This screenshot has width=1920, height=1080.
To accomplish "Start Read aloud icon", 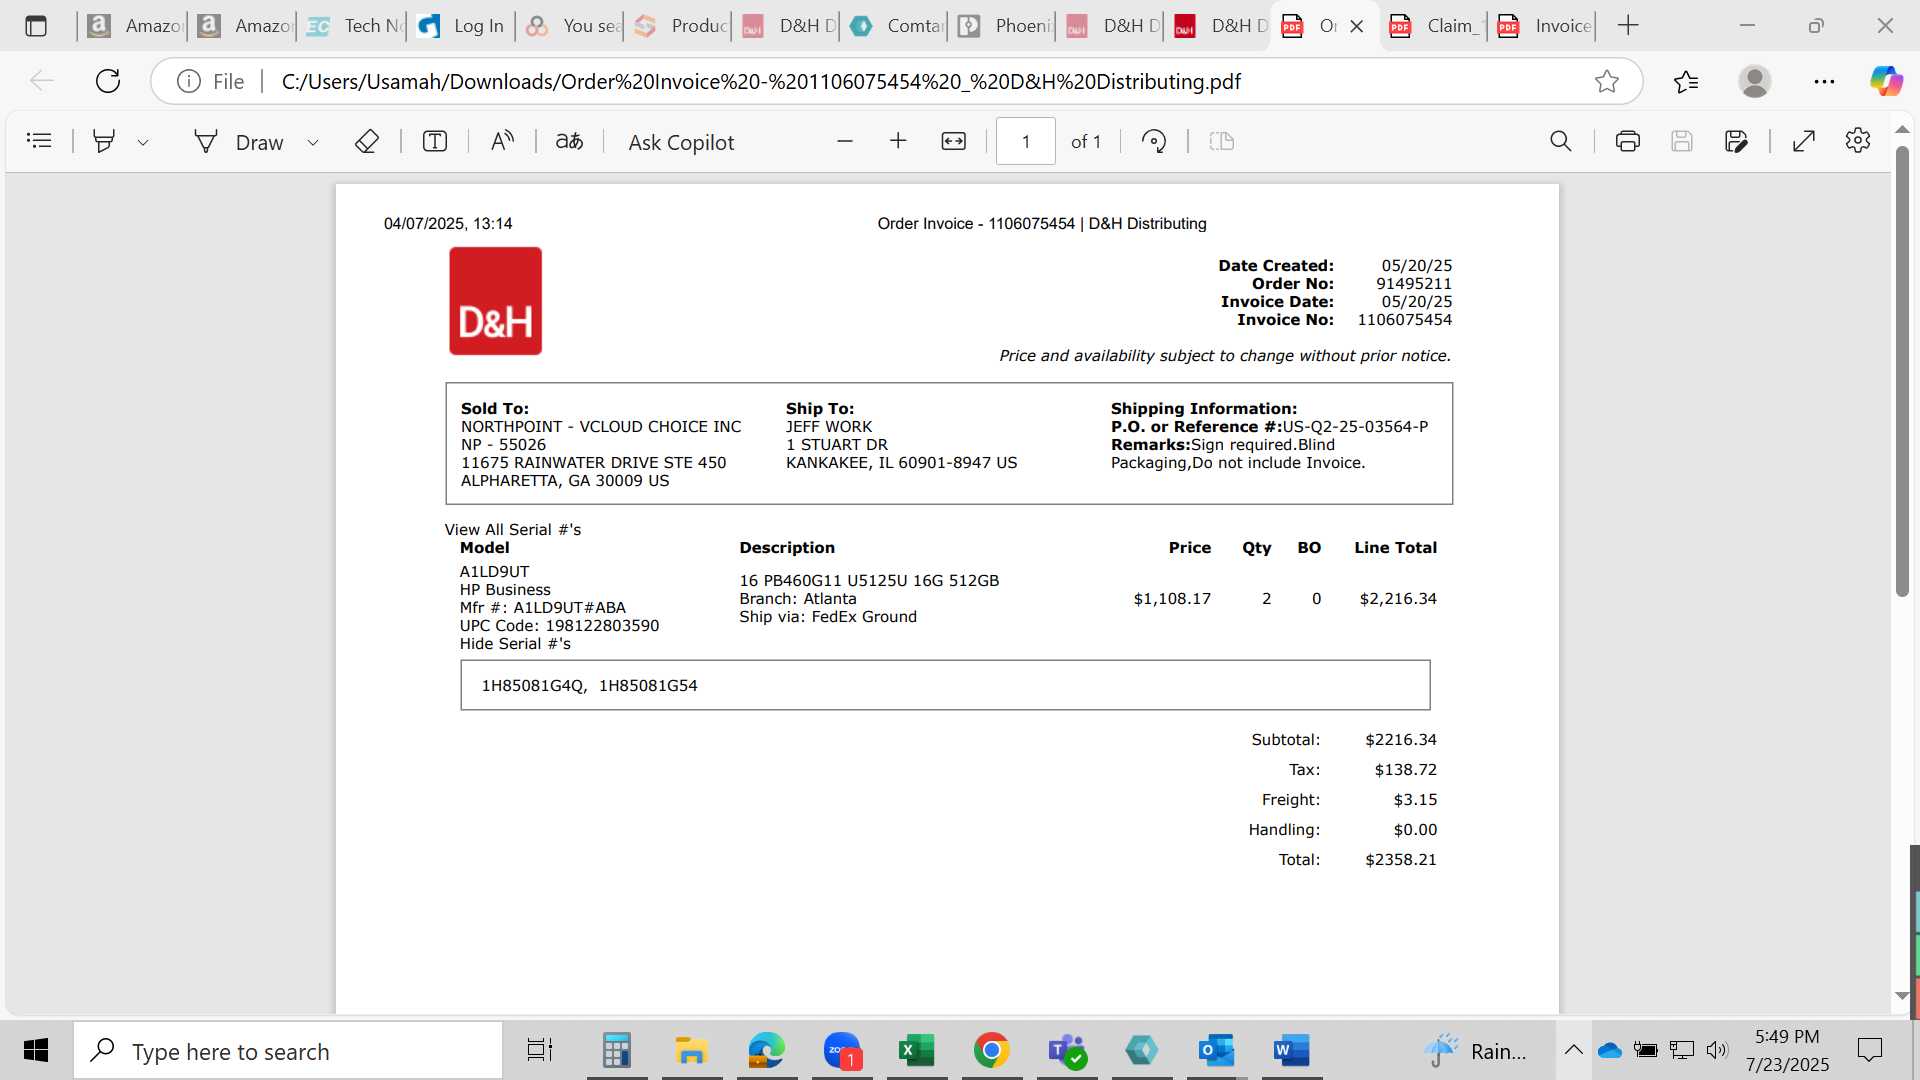I will pyautogui.click(x=502, y=141).
